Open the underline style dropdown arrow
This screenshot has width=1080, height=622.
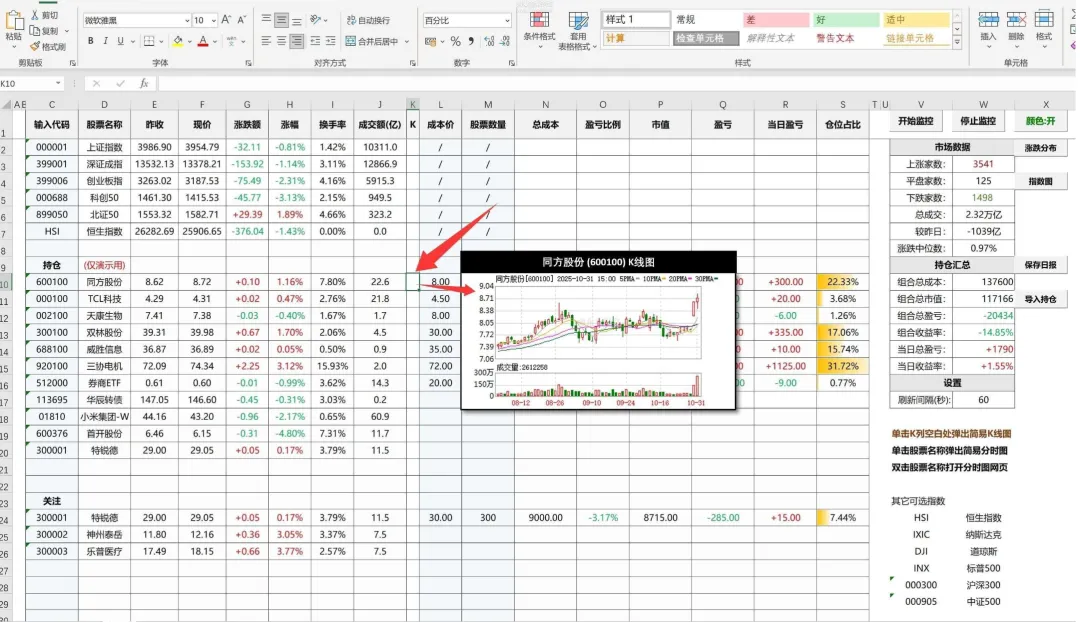pos(132,42)
